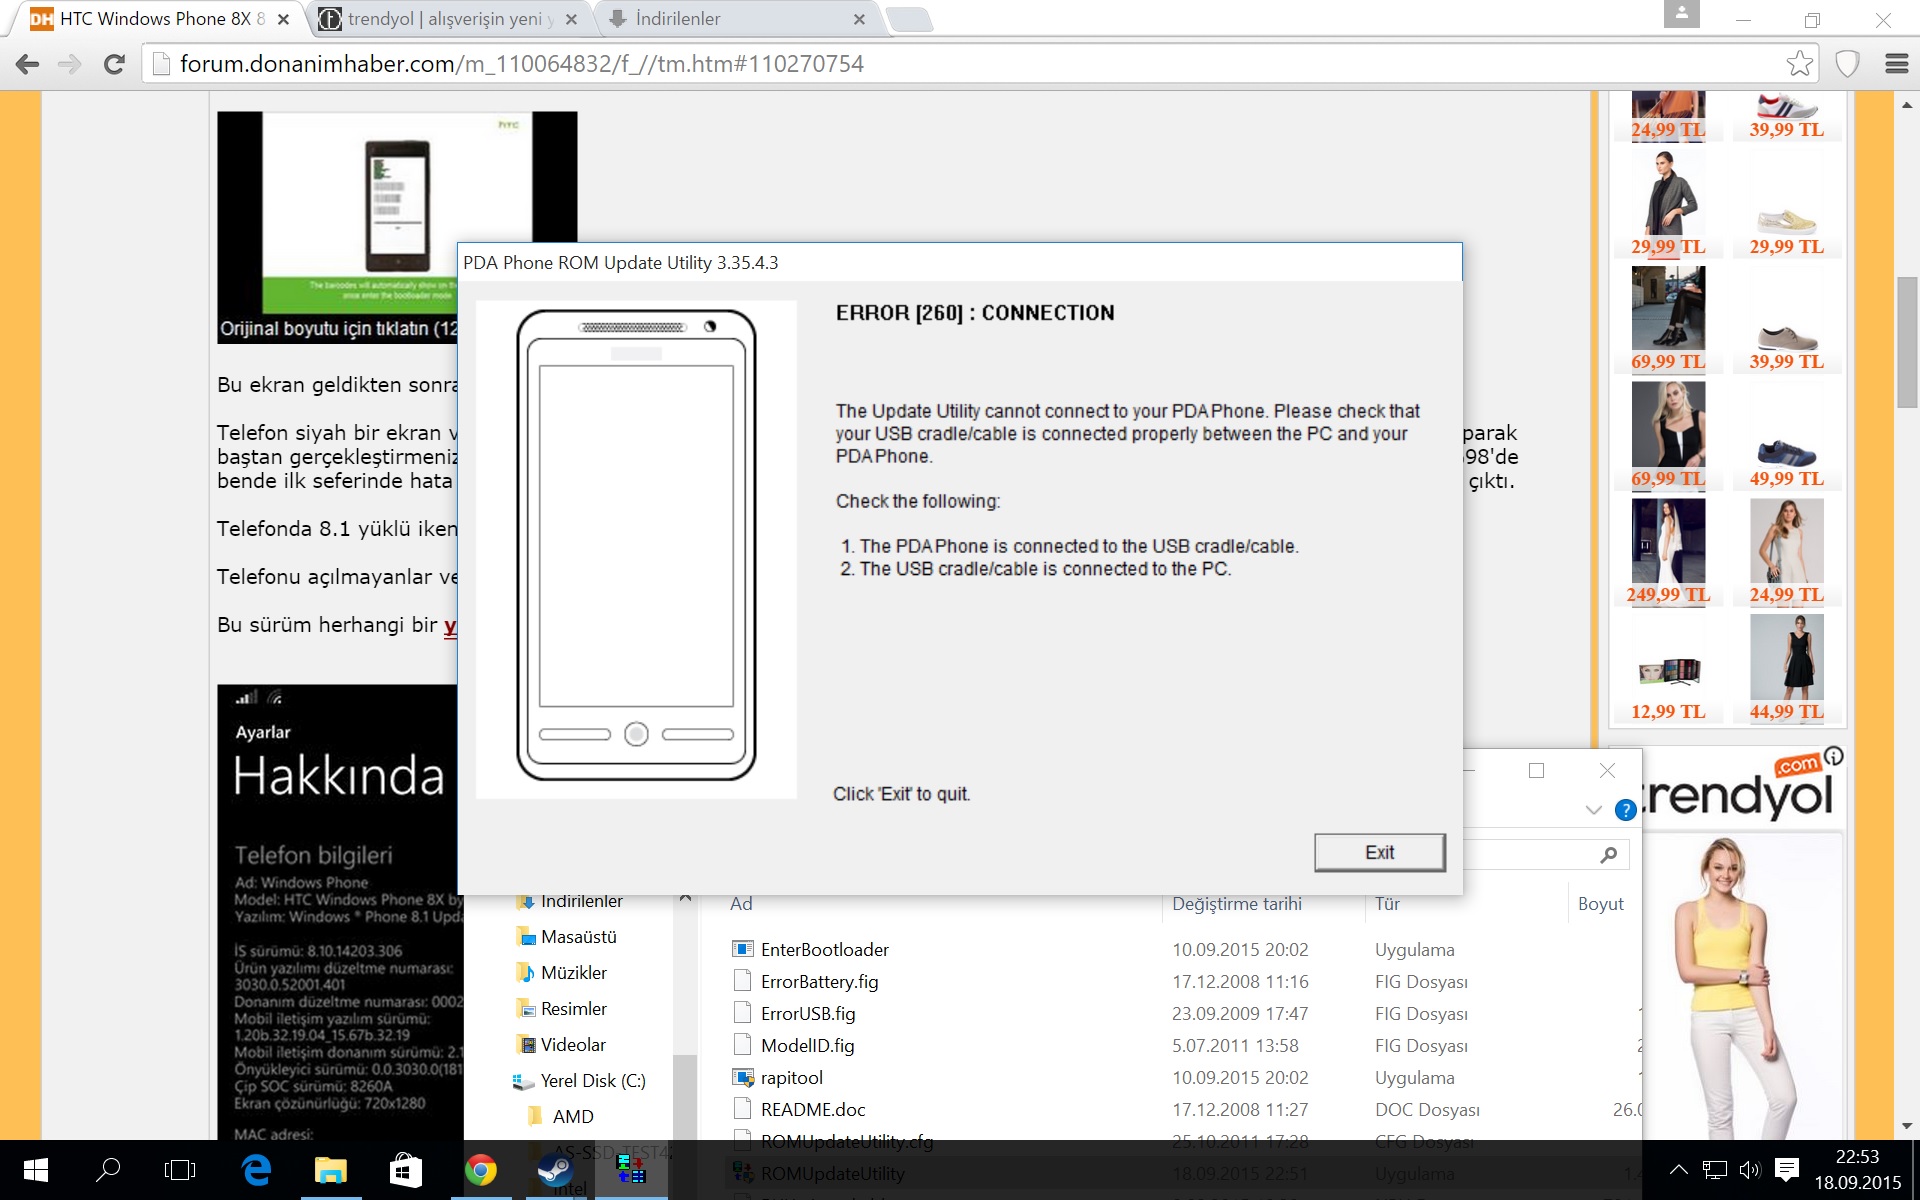Open volume control tray icon

pyautogui.click(x=1750, y=1170)
